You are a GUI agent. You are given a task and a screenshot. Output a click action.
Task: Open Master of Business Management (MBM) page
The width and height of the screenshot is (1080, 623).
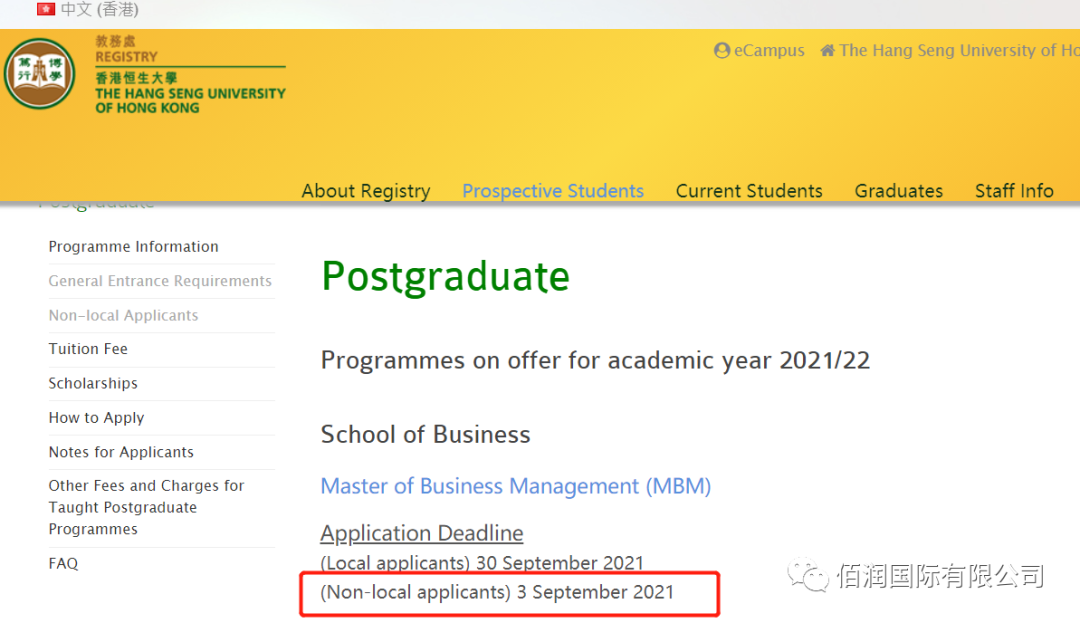[x=516, y=486]
